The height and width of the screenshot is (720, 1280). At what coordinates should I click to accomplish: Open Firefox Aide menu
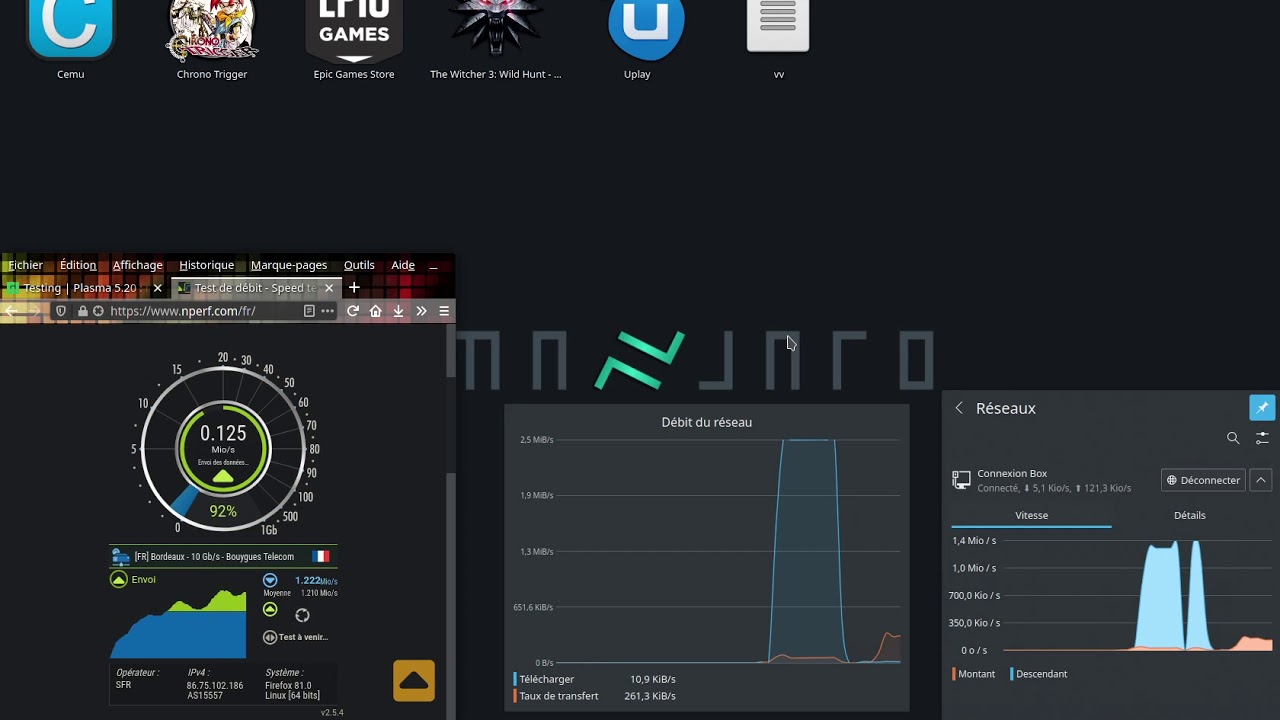(x=403, y=265)
